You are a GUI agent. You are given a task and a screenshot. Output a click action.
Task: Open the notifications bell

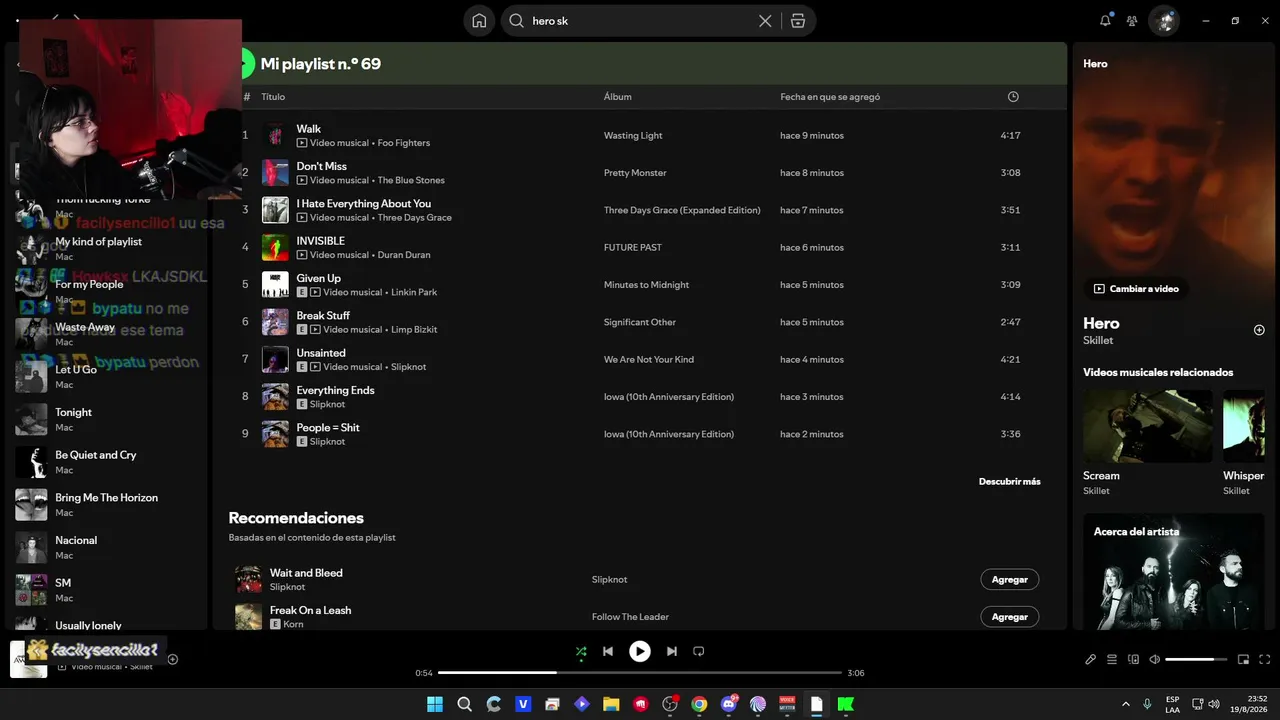1105,21
